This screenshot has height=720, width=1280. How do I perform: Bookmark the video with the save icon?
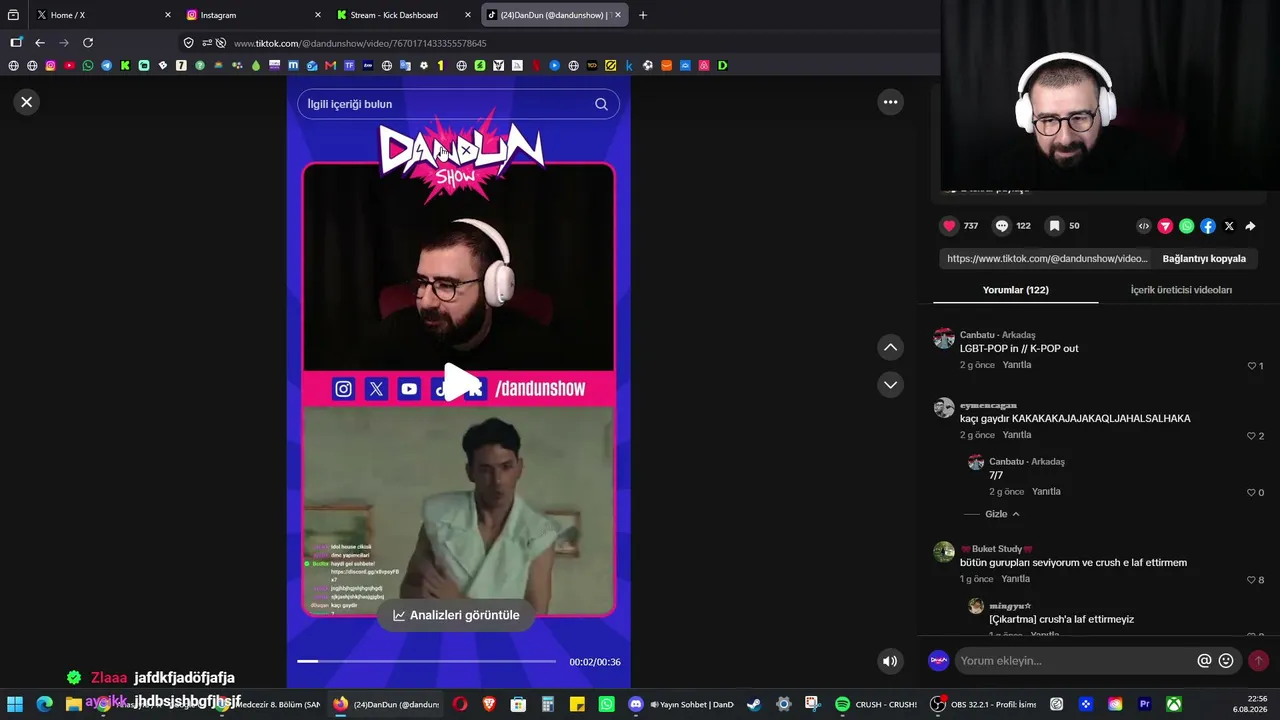[1054, 226]
